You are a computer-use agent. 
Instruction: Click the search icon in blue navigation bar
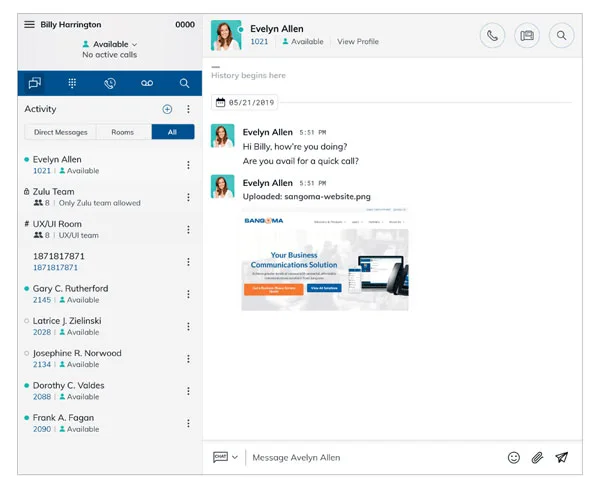pos(184,84)
